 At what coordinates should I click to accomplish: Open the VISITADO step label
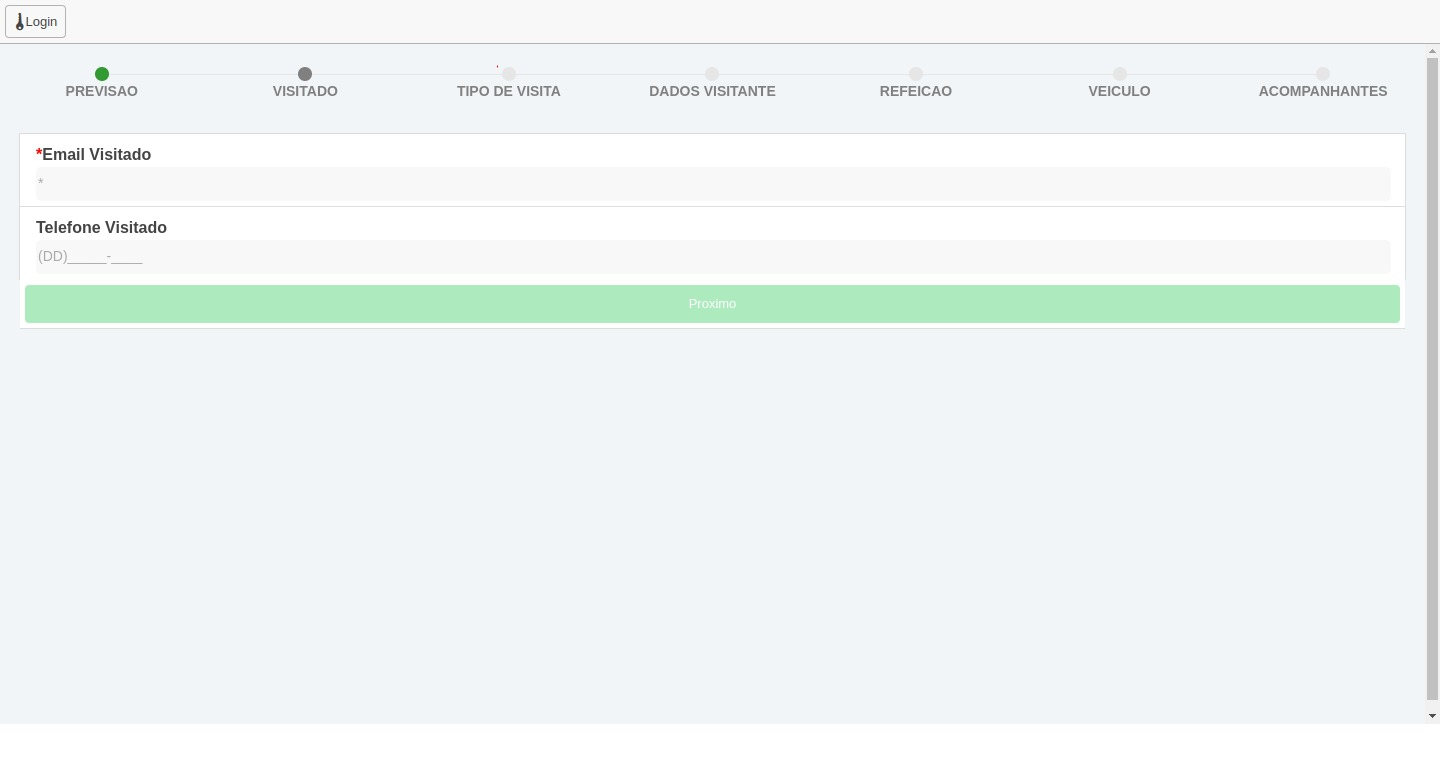tap(305, 91)
